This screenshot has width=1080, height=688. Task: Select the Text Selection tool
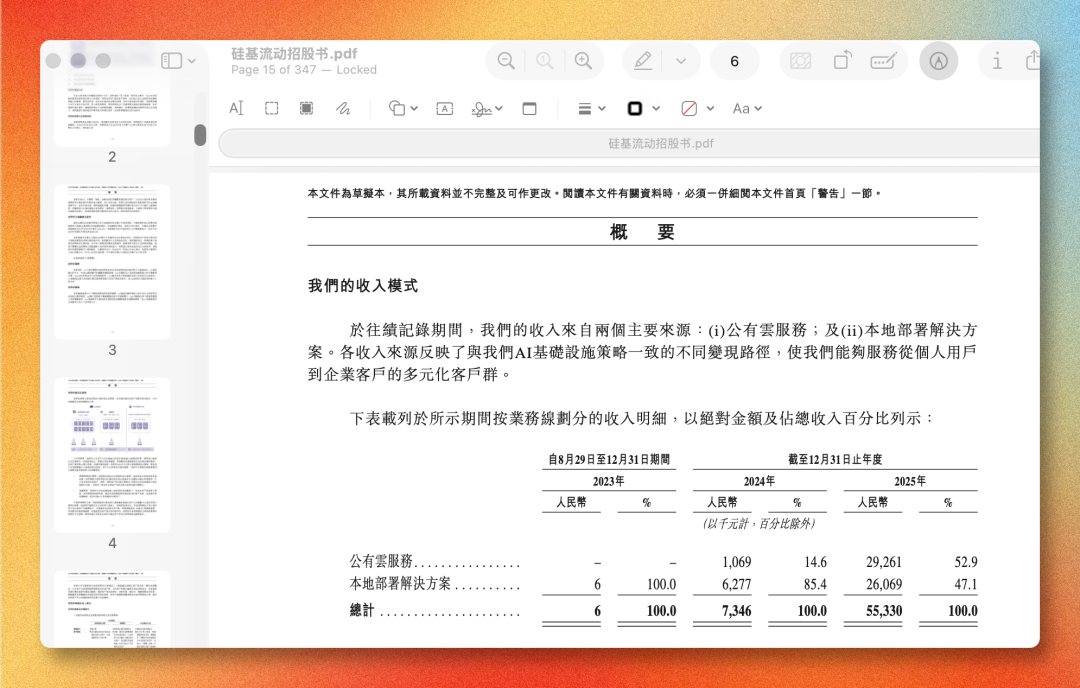pos(236,108)
